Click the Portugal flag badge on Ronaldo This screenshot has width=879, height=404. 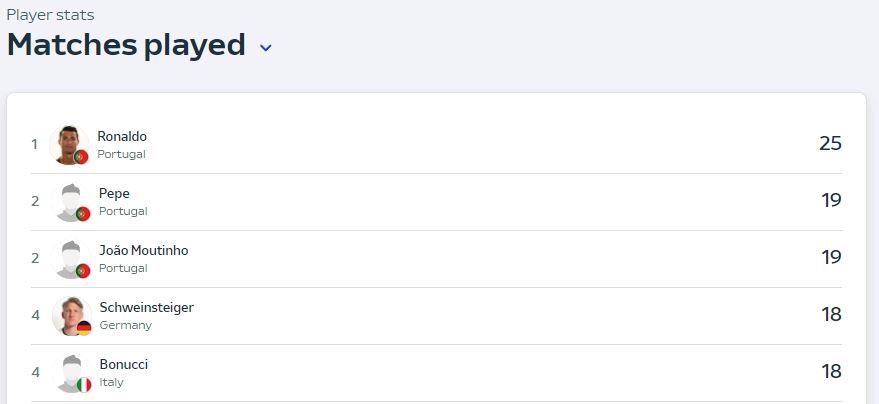click(x=81, y=157)
